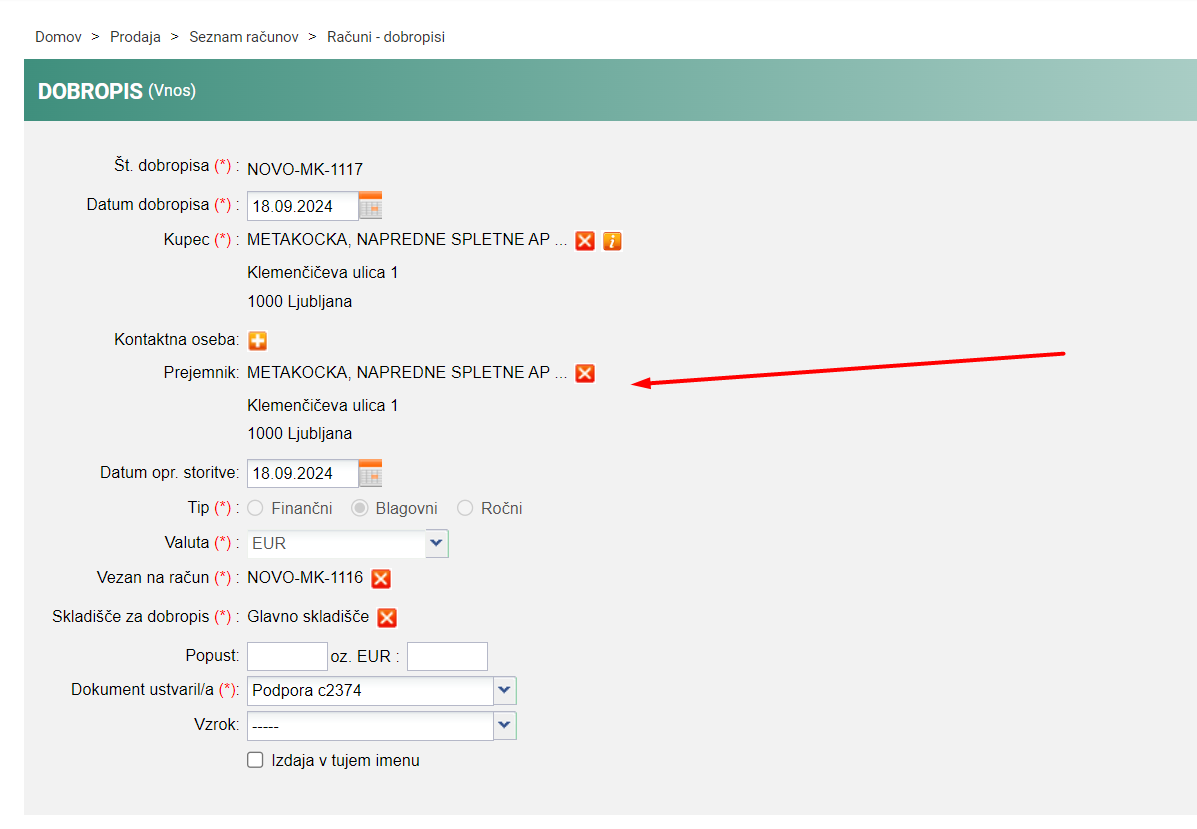
Task: Remove linked invoice NOVO-MK-1116
Action: click(381, 578)
